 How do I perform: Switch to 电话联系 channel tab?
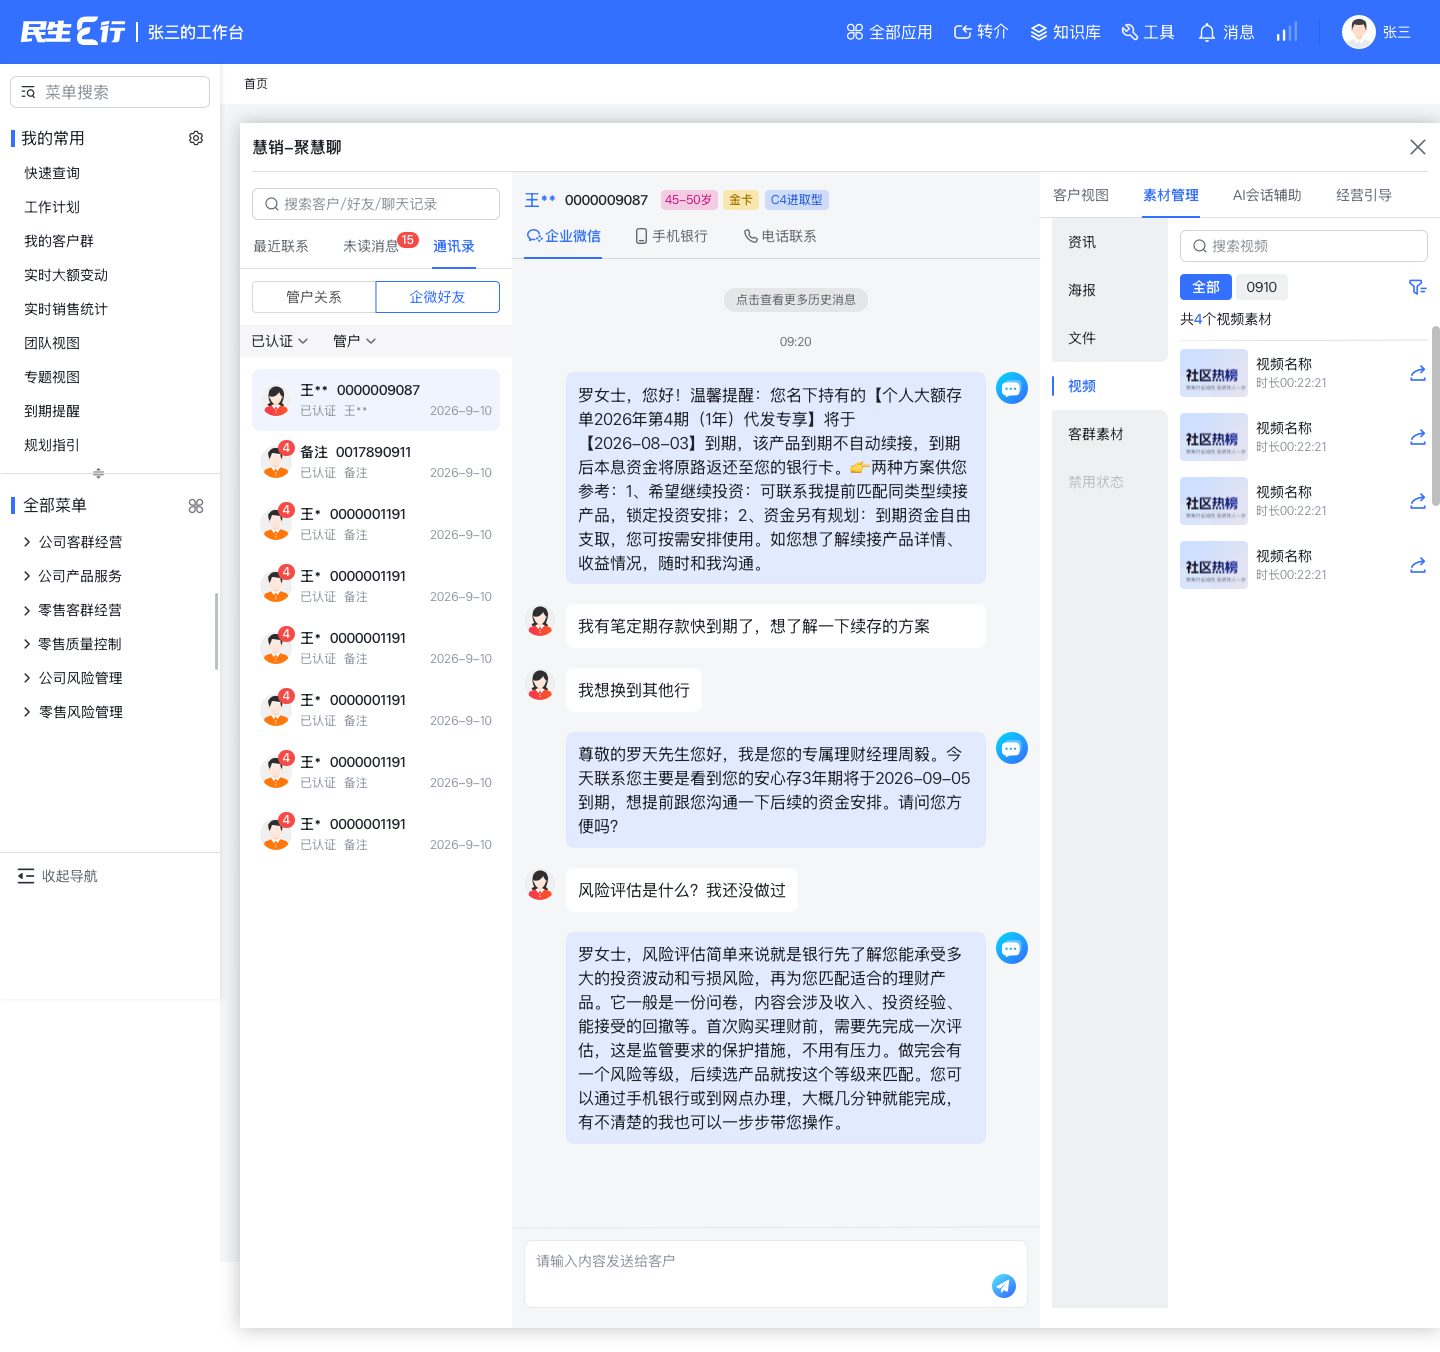tap(780, 236)
